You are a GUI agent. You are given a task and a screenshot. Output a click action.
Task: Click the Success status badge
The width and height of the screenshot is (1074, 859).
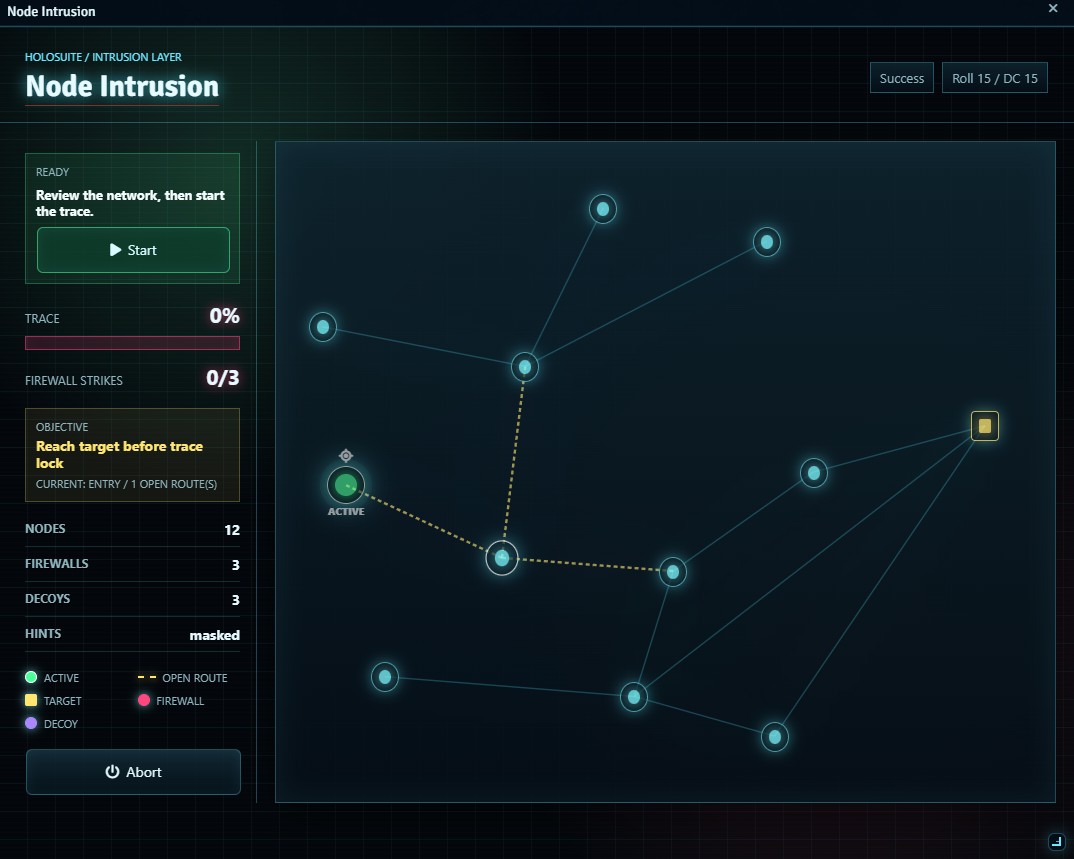[901, 78]
